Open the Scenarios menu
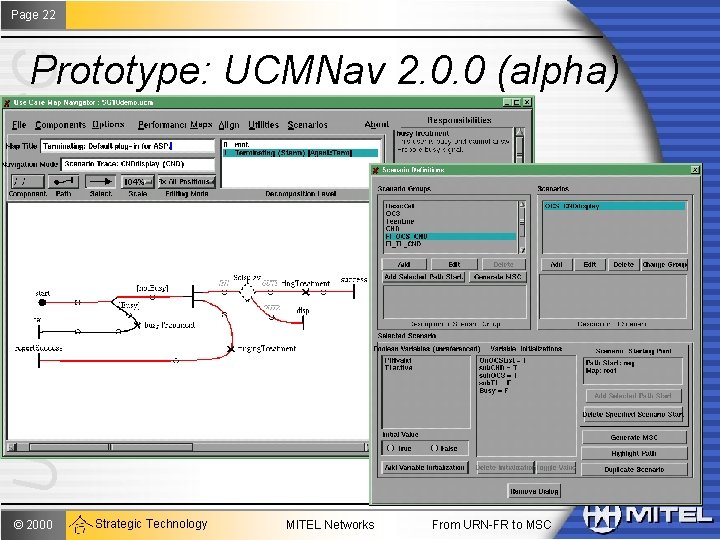 tap(307, 125)
